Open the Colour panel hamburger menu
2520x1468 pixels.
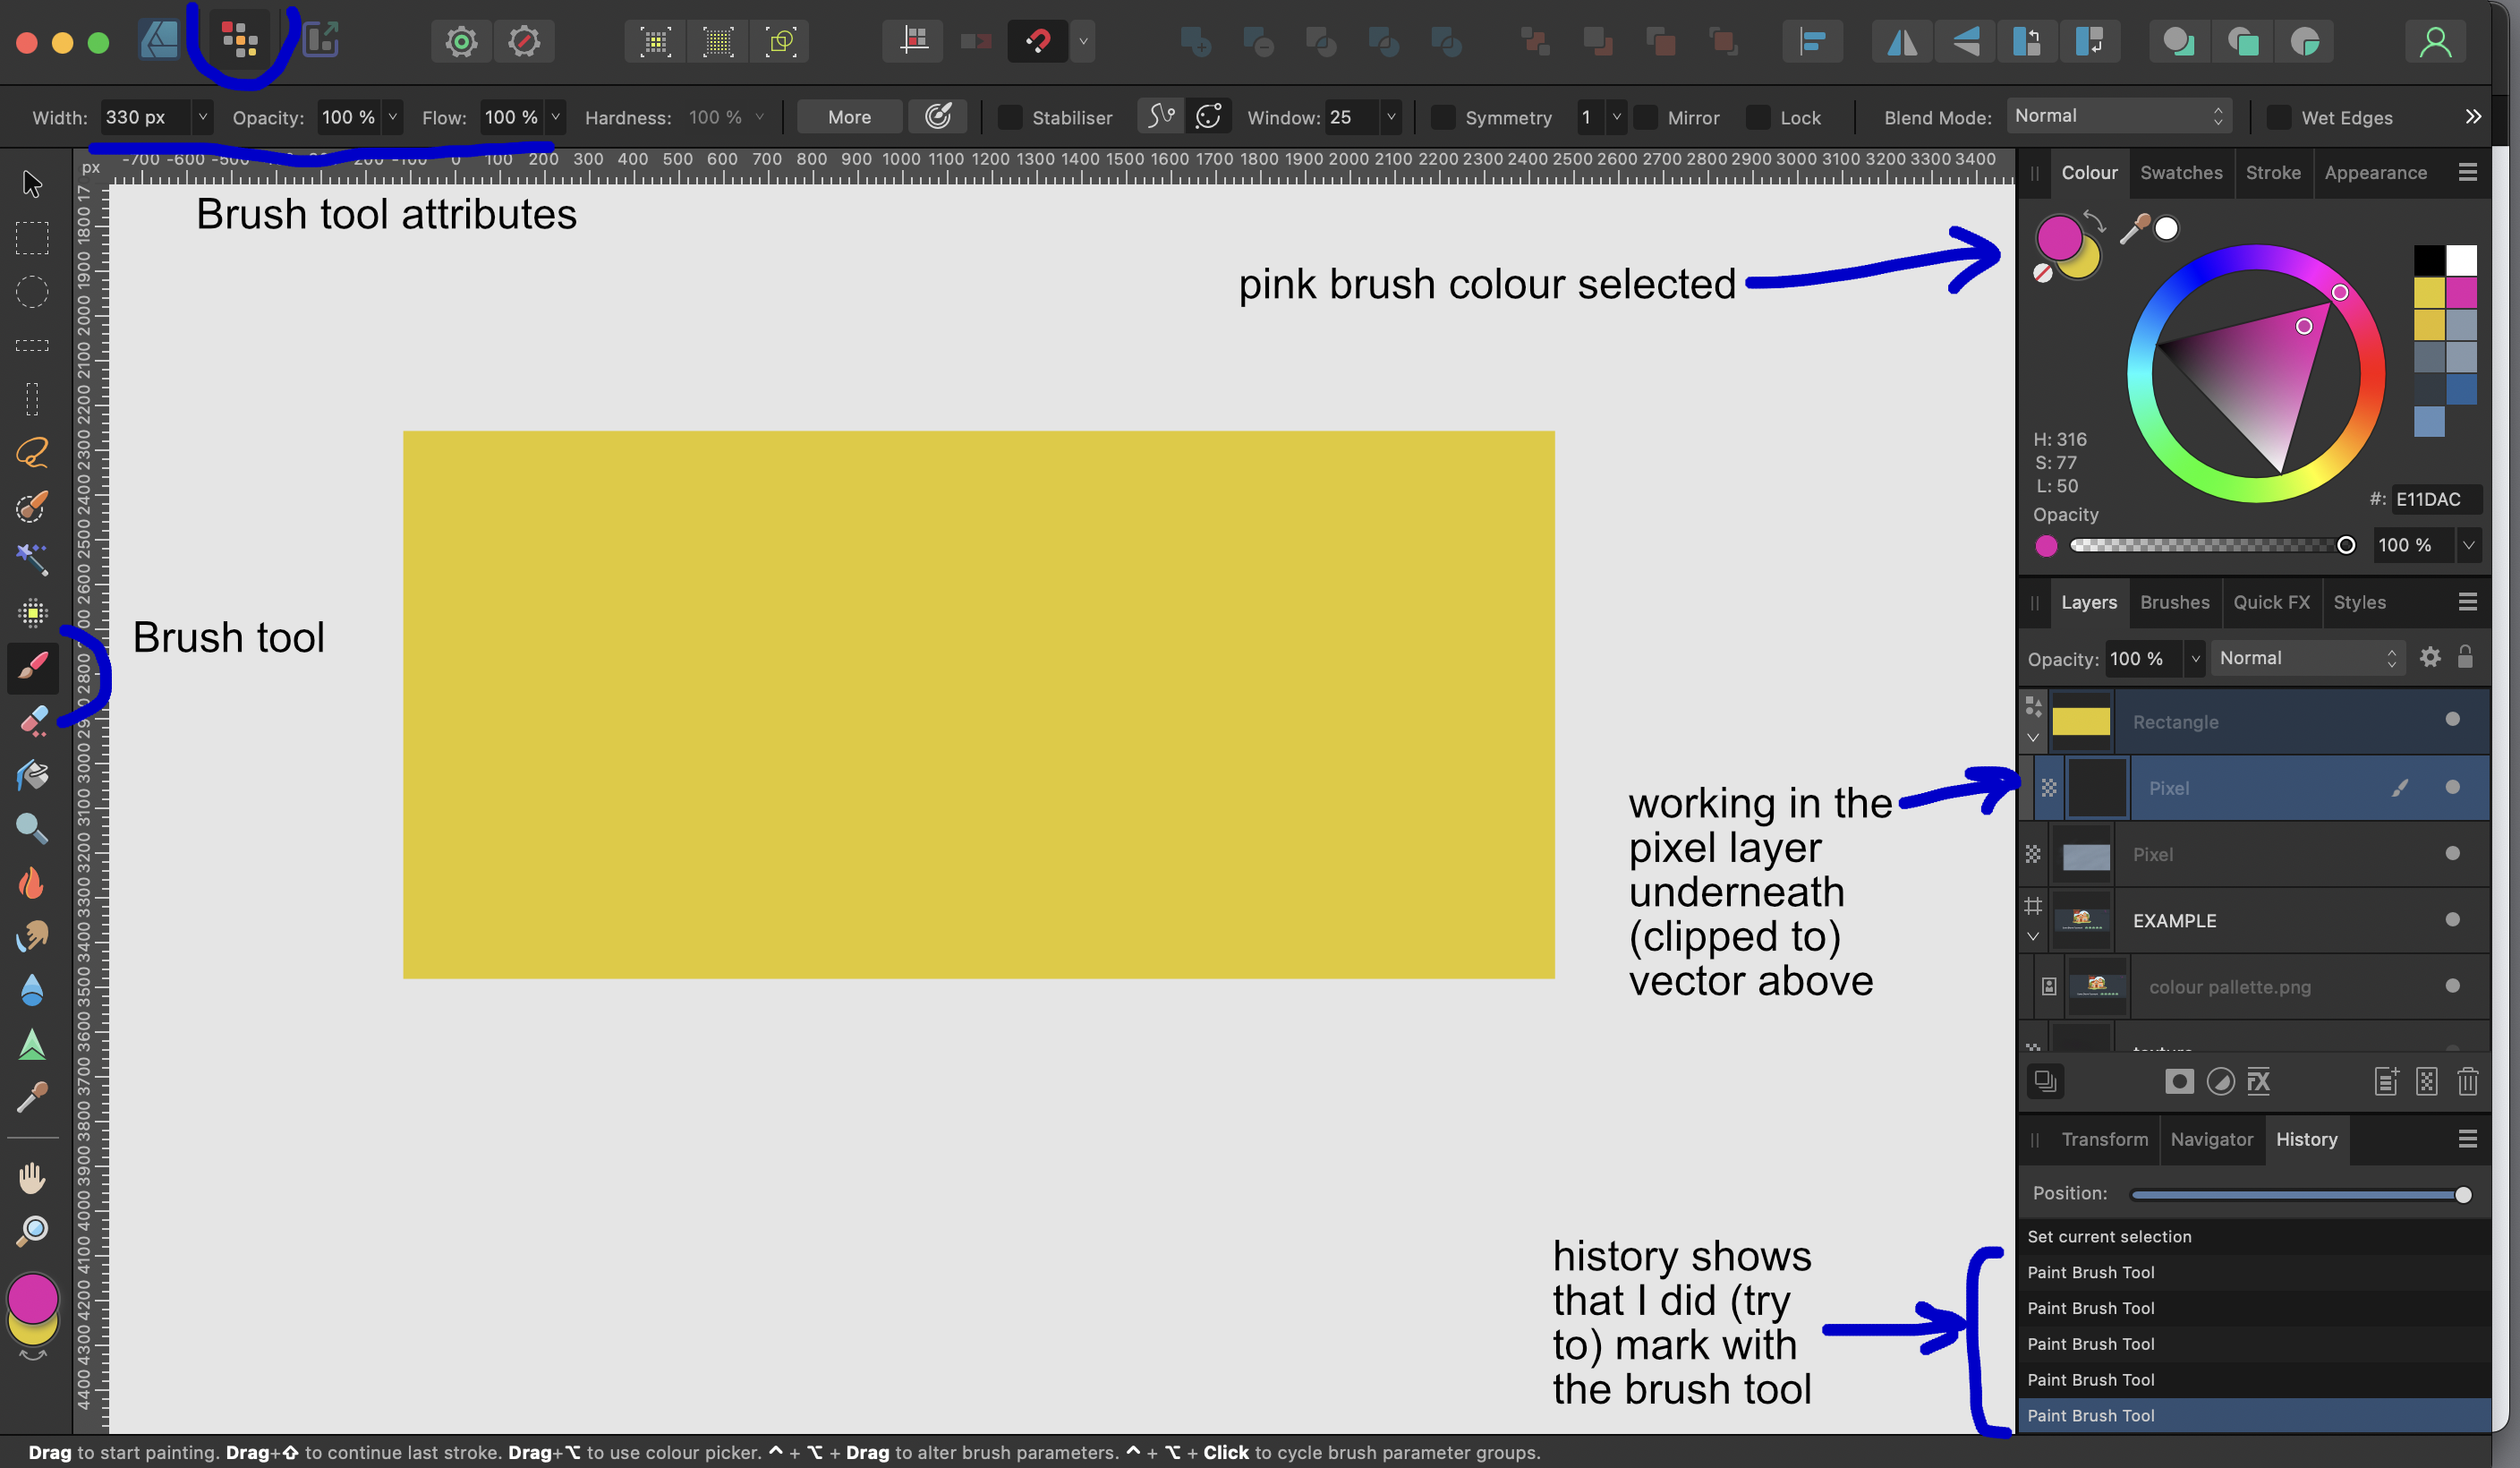(x=2467, y=173)
